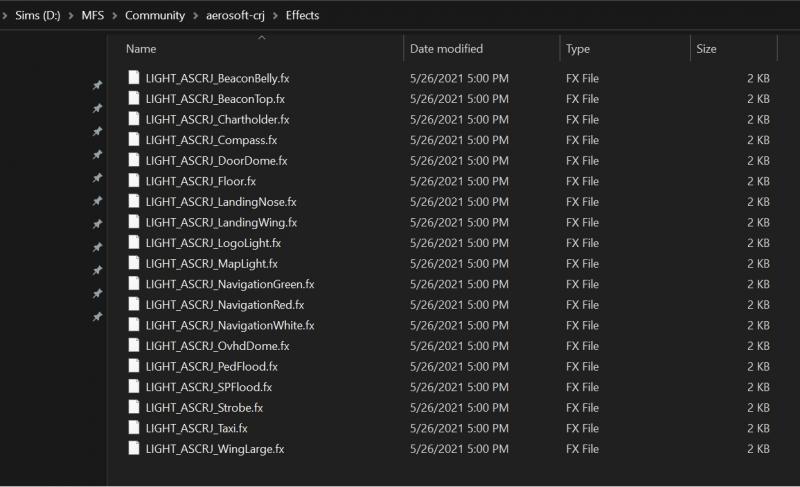This screenshot has width=800, height=487.
Task: Click the LIGHT_ASCRJ_BeaconBelly.fx file icon
Action: [135, 78]
